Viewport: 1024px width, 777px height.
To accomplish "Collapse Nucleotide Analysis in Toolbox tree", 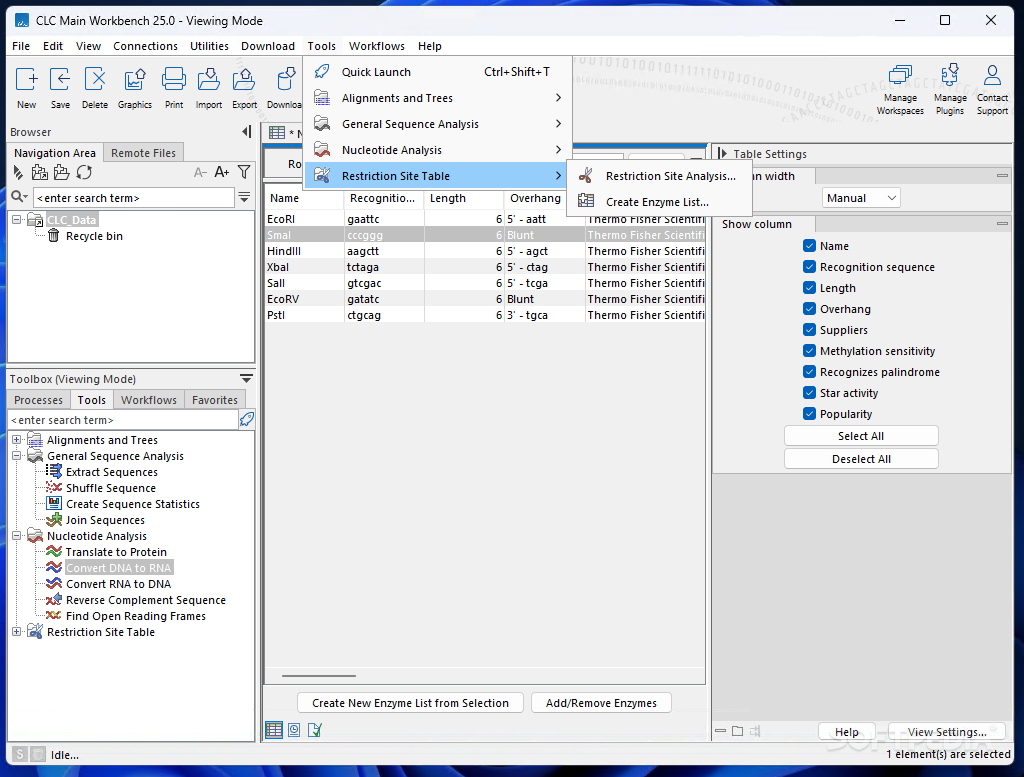I will pos(17,536).
